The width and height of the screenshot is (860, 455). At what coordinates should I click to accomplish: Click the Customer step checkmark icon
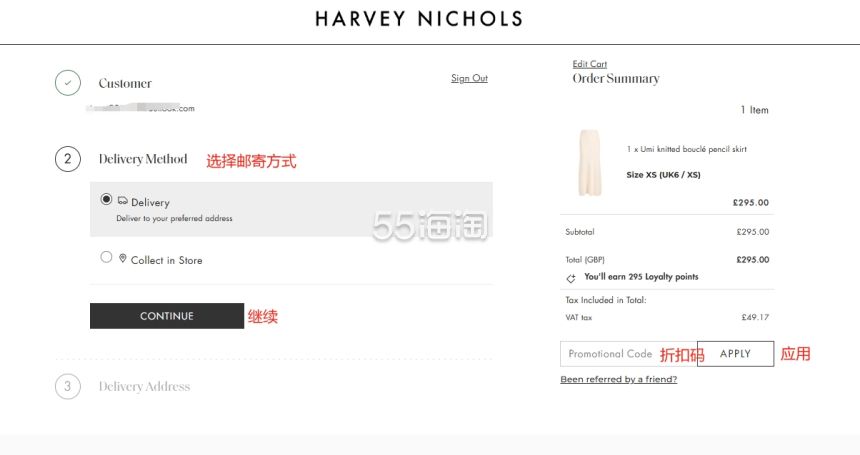point(68,83)
